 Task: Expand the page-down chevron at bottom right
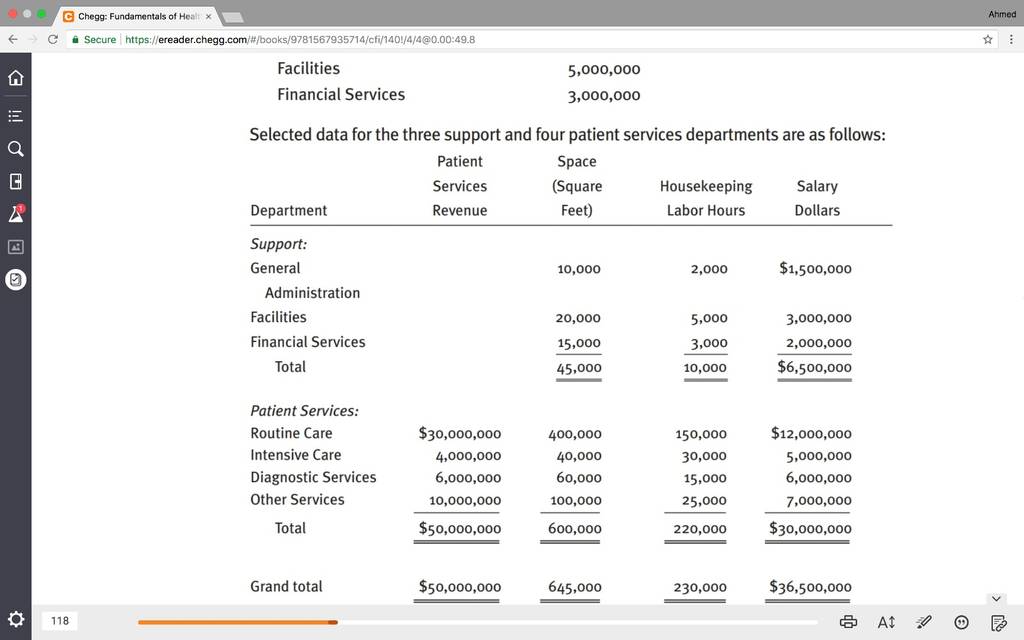coord(996,598)
